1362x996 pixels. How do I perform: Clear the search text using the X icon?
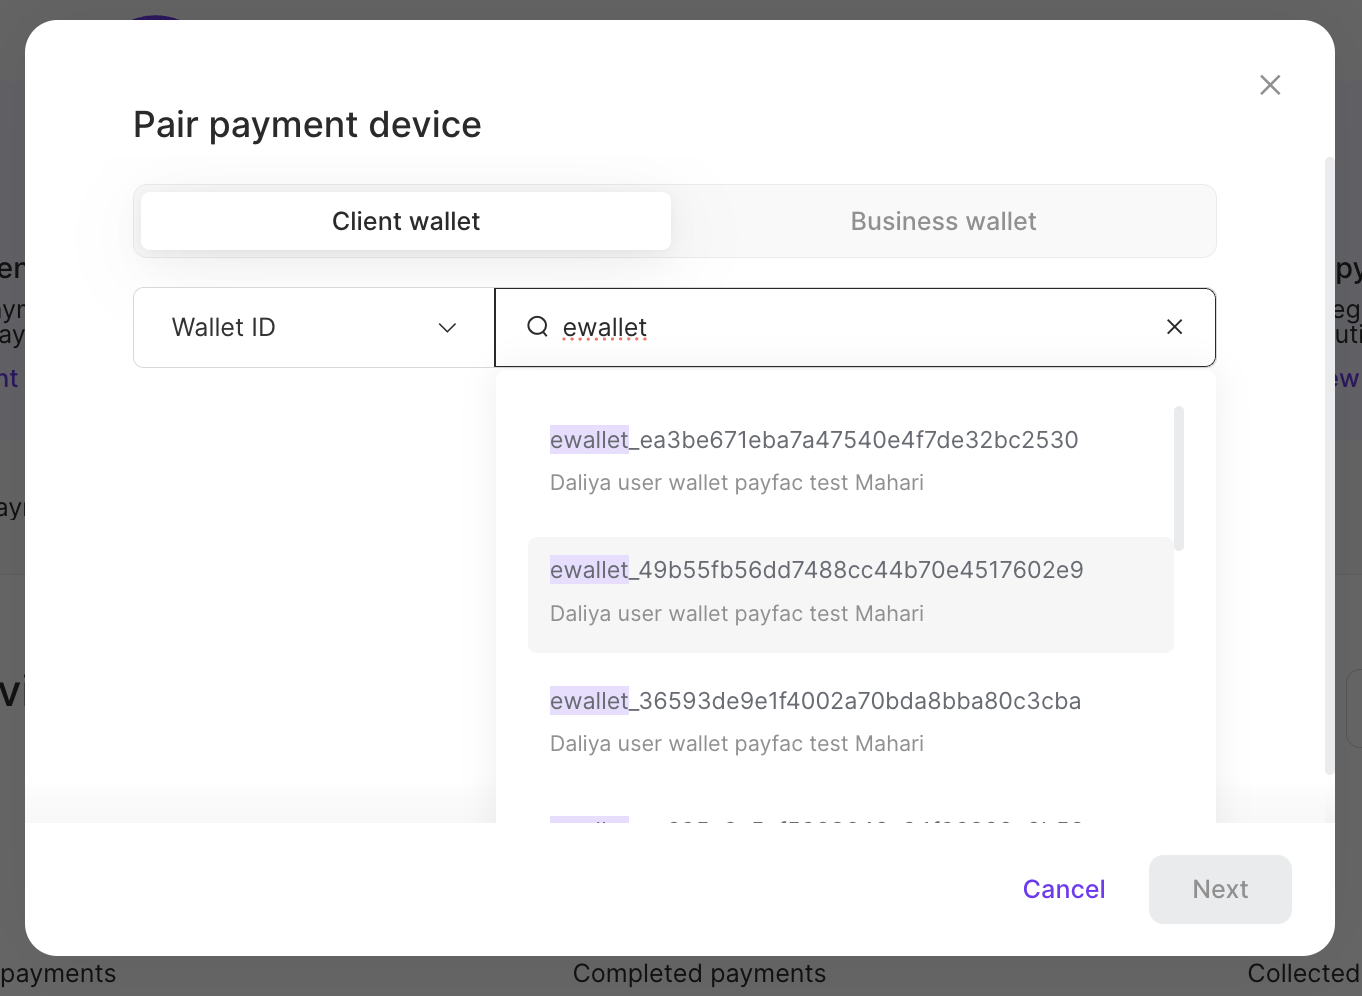pyautogui.click(x=1174, y=327)
